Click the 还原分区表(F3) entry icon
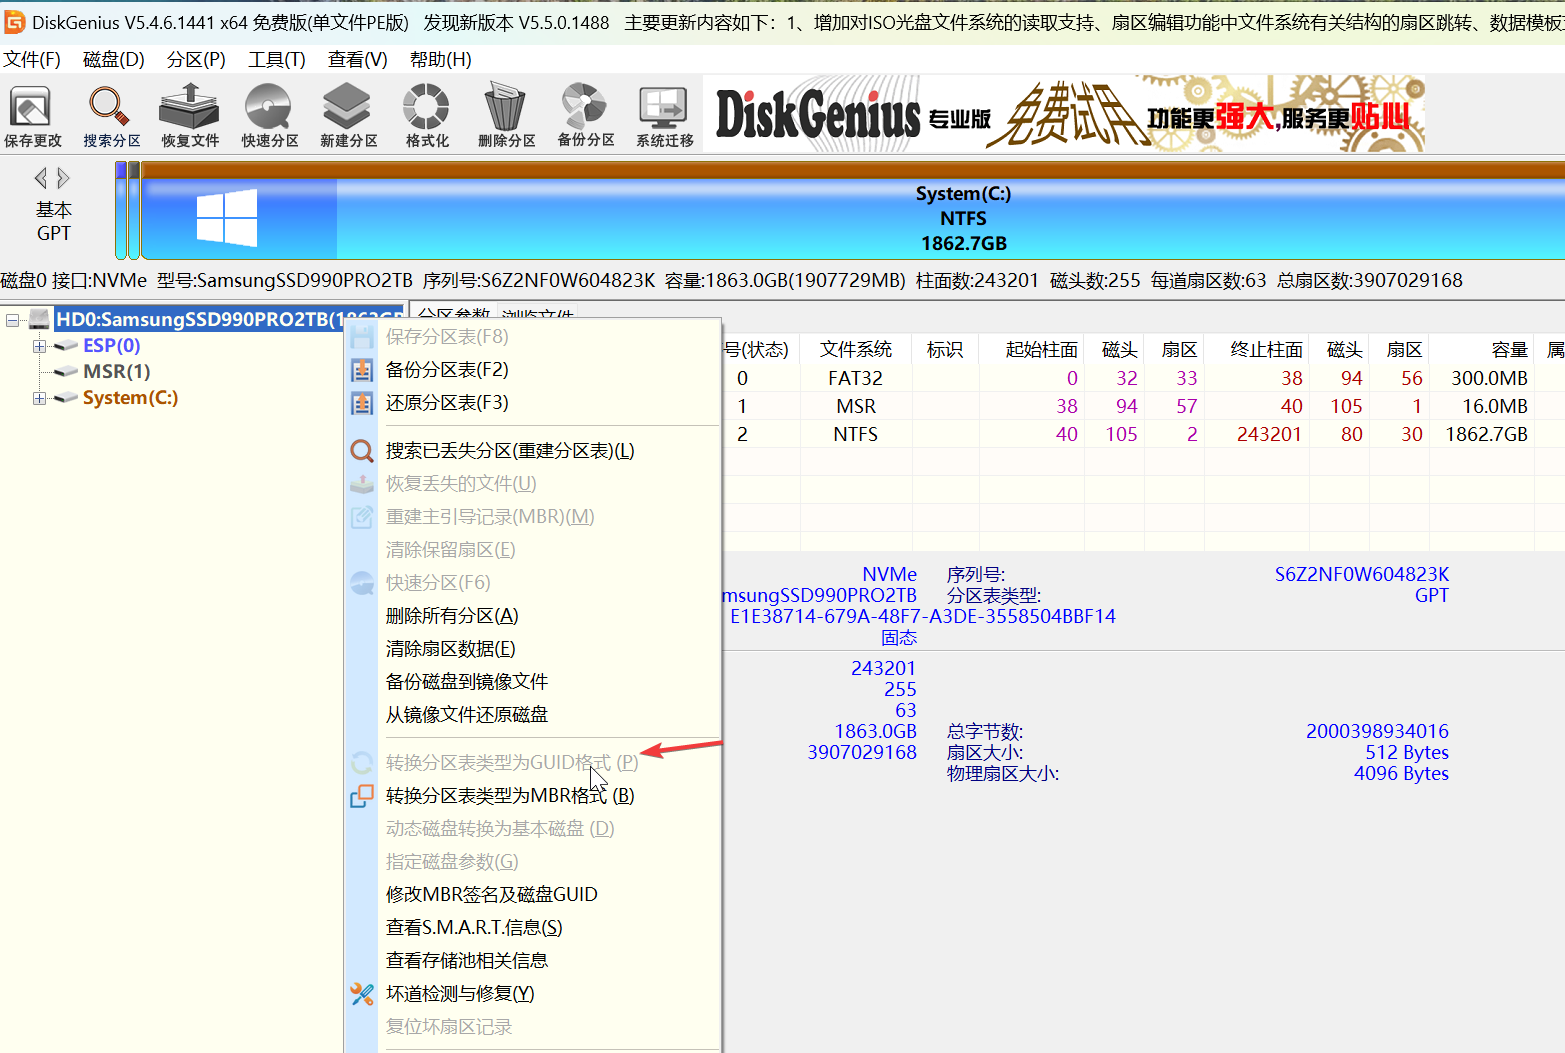The width and height of the screenshot is (1565, 1053). click(362, 403)
